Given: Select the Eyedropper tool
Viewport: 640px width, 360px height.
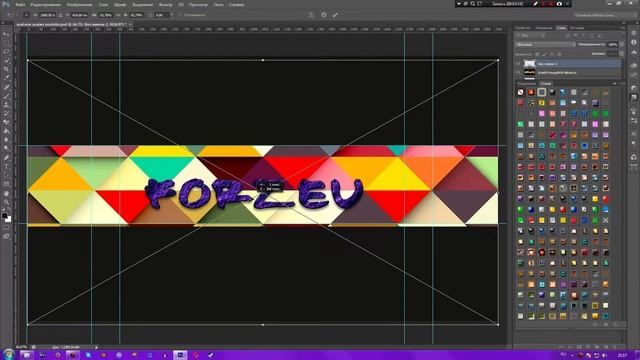Looking at the screenshot, I should pyautogui.click(x=6, y=78).
